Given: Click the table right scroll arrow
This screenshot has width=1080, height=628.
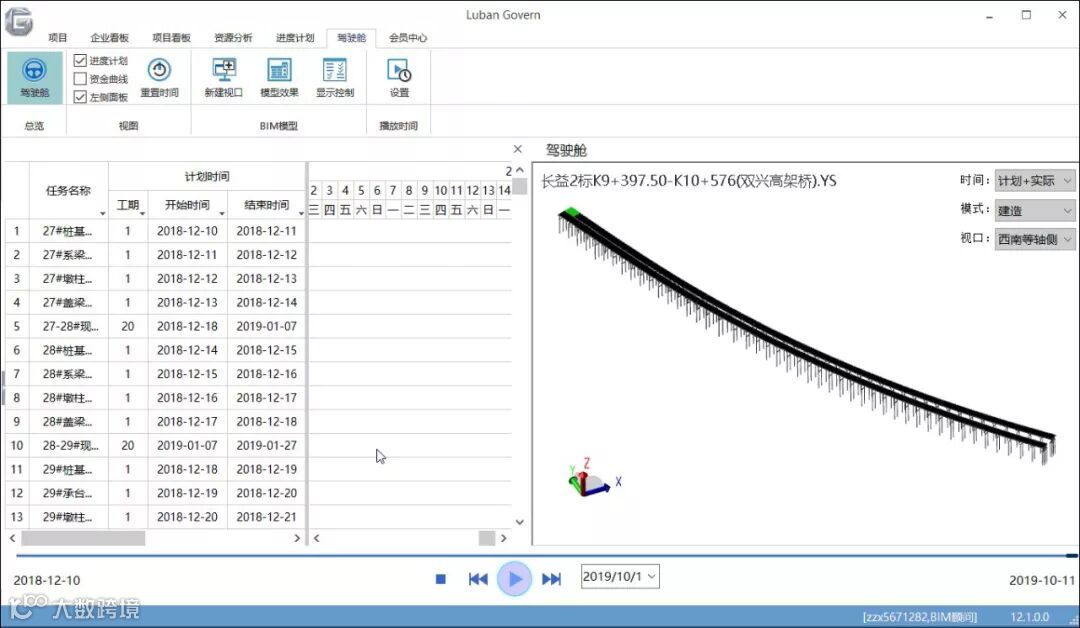Looking at the screenshot, I should pyautogui.click(x=297, y=538).
